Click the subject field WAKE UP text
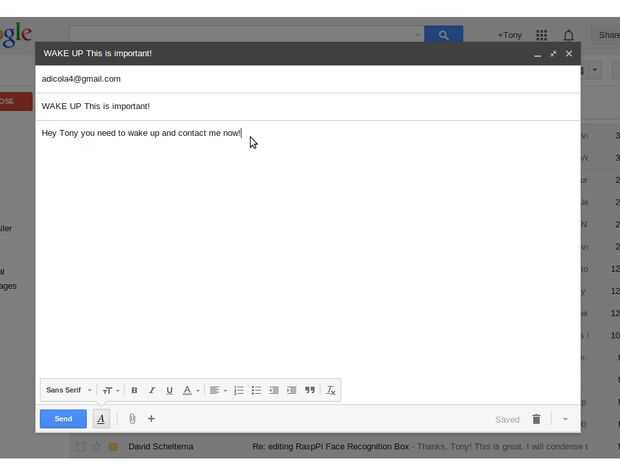This screenshot has width=620, height=465. pos(308,106)
